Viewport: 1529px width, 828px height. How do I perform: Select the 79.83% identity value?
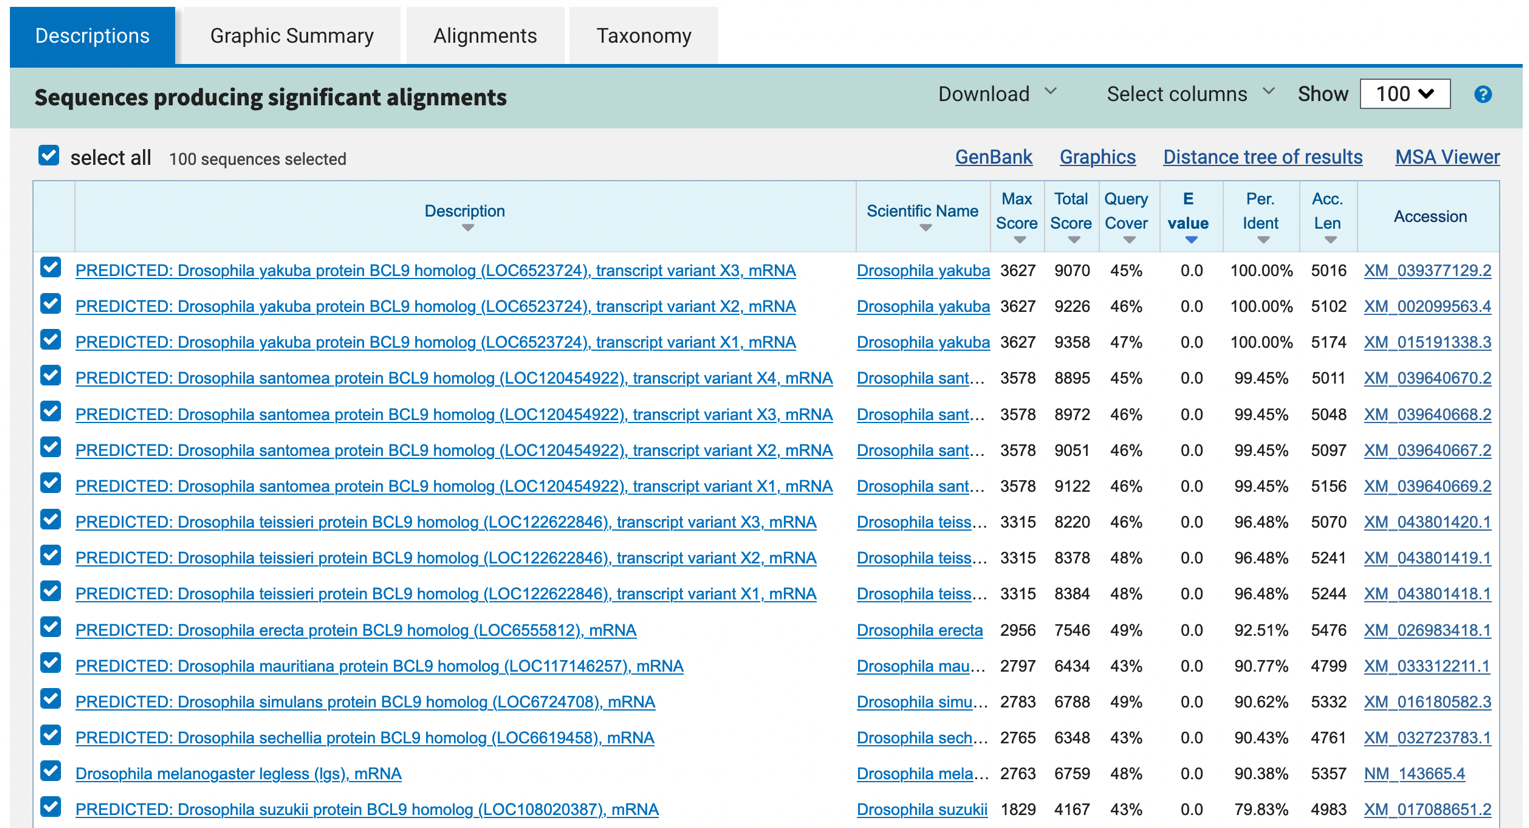pos(1261,810)
